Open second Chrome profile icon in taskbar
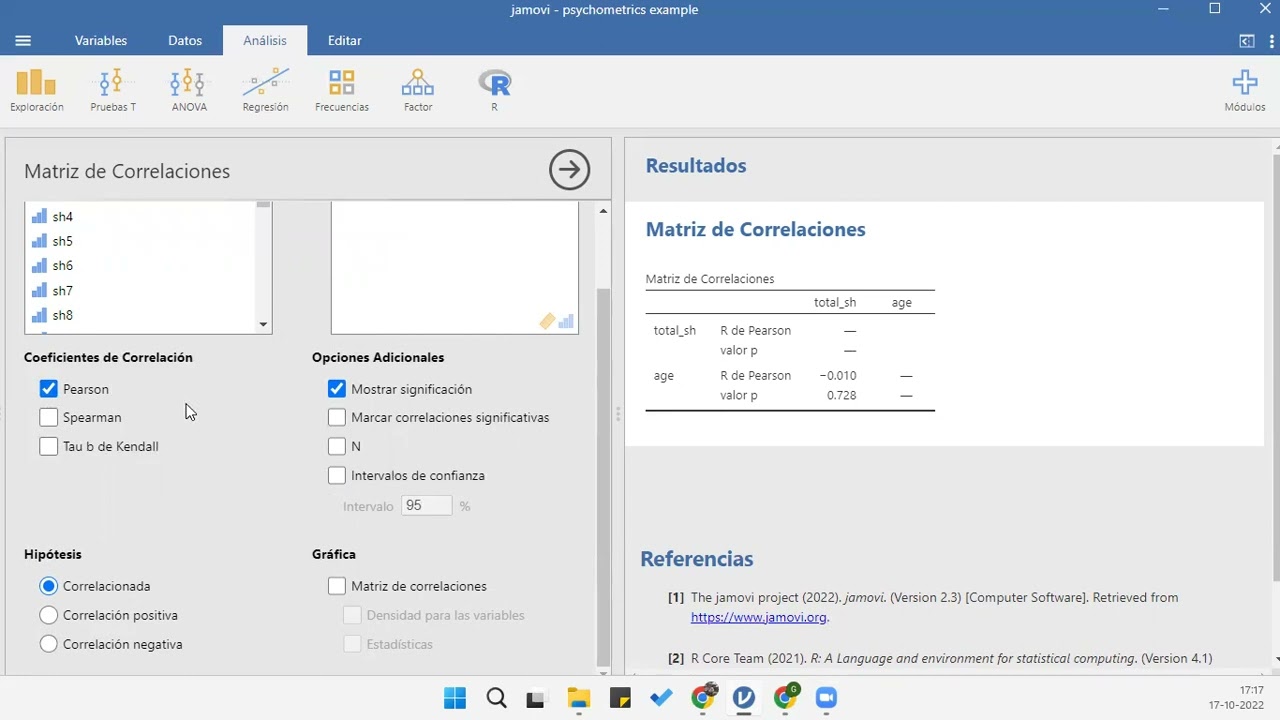The width and height of the screenshot is (1280, 720). click(x=786, y=696)
